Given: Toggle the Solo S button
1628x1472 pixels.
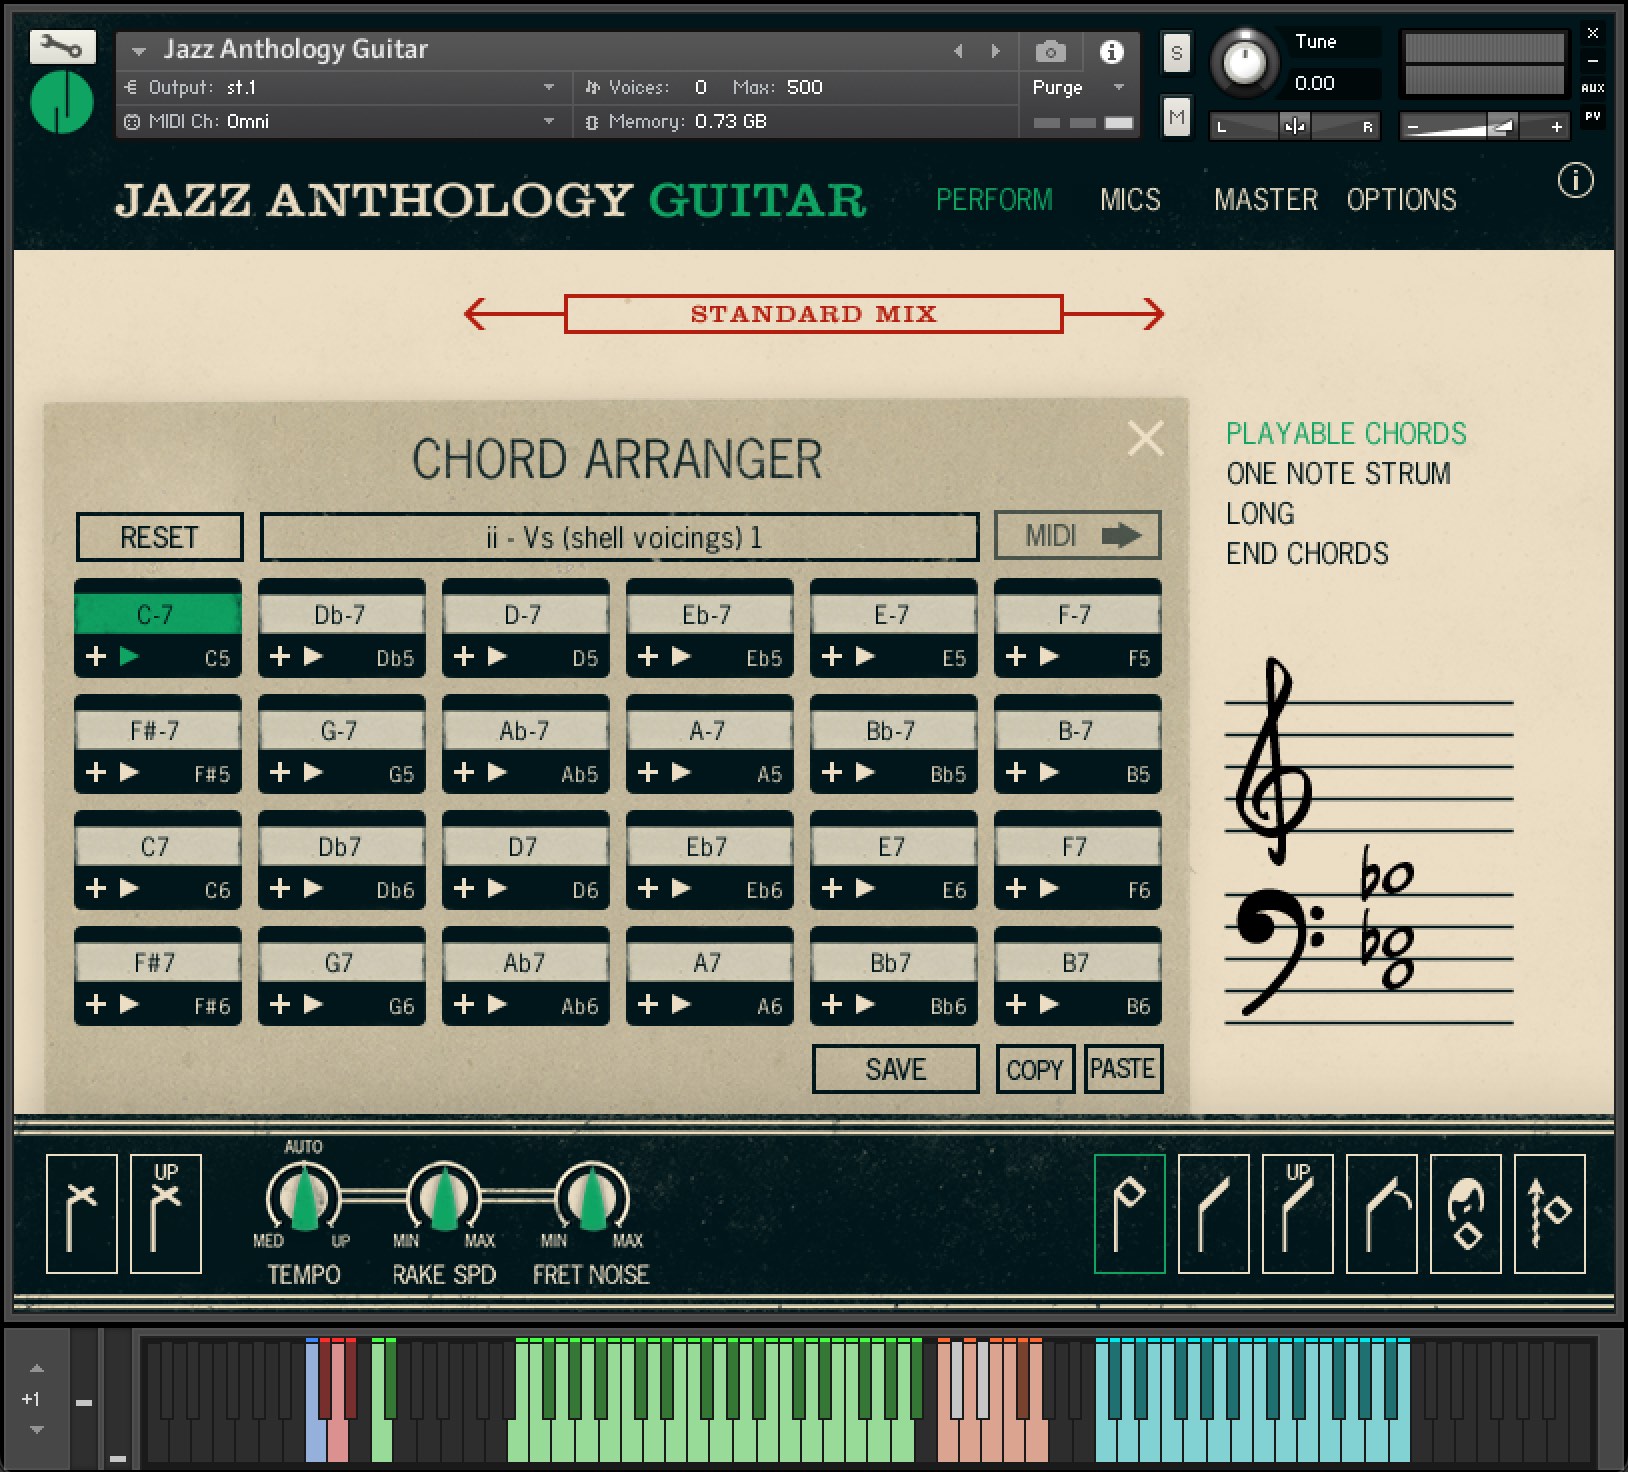Looking at the screenshot, I should tap(1176, 53).
